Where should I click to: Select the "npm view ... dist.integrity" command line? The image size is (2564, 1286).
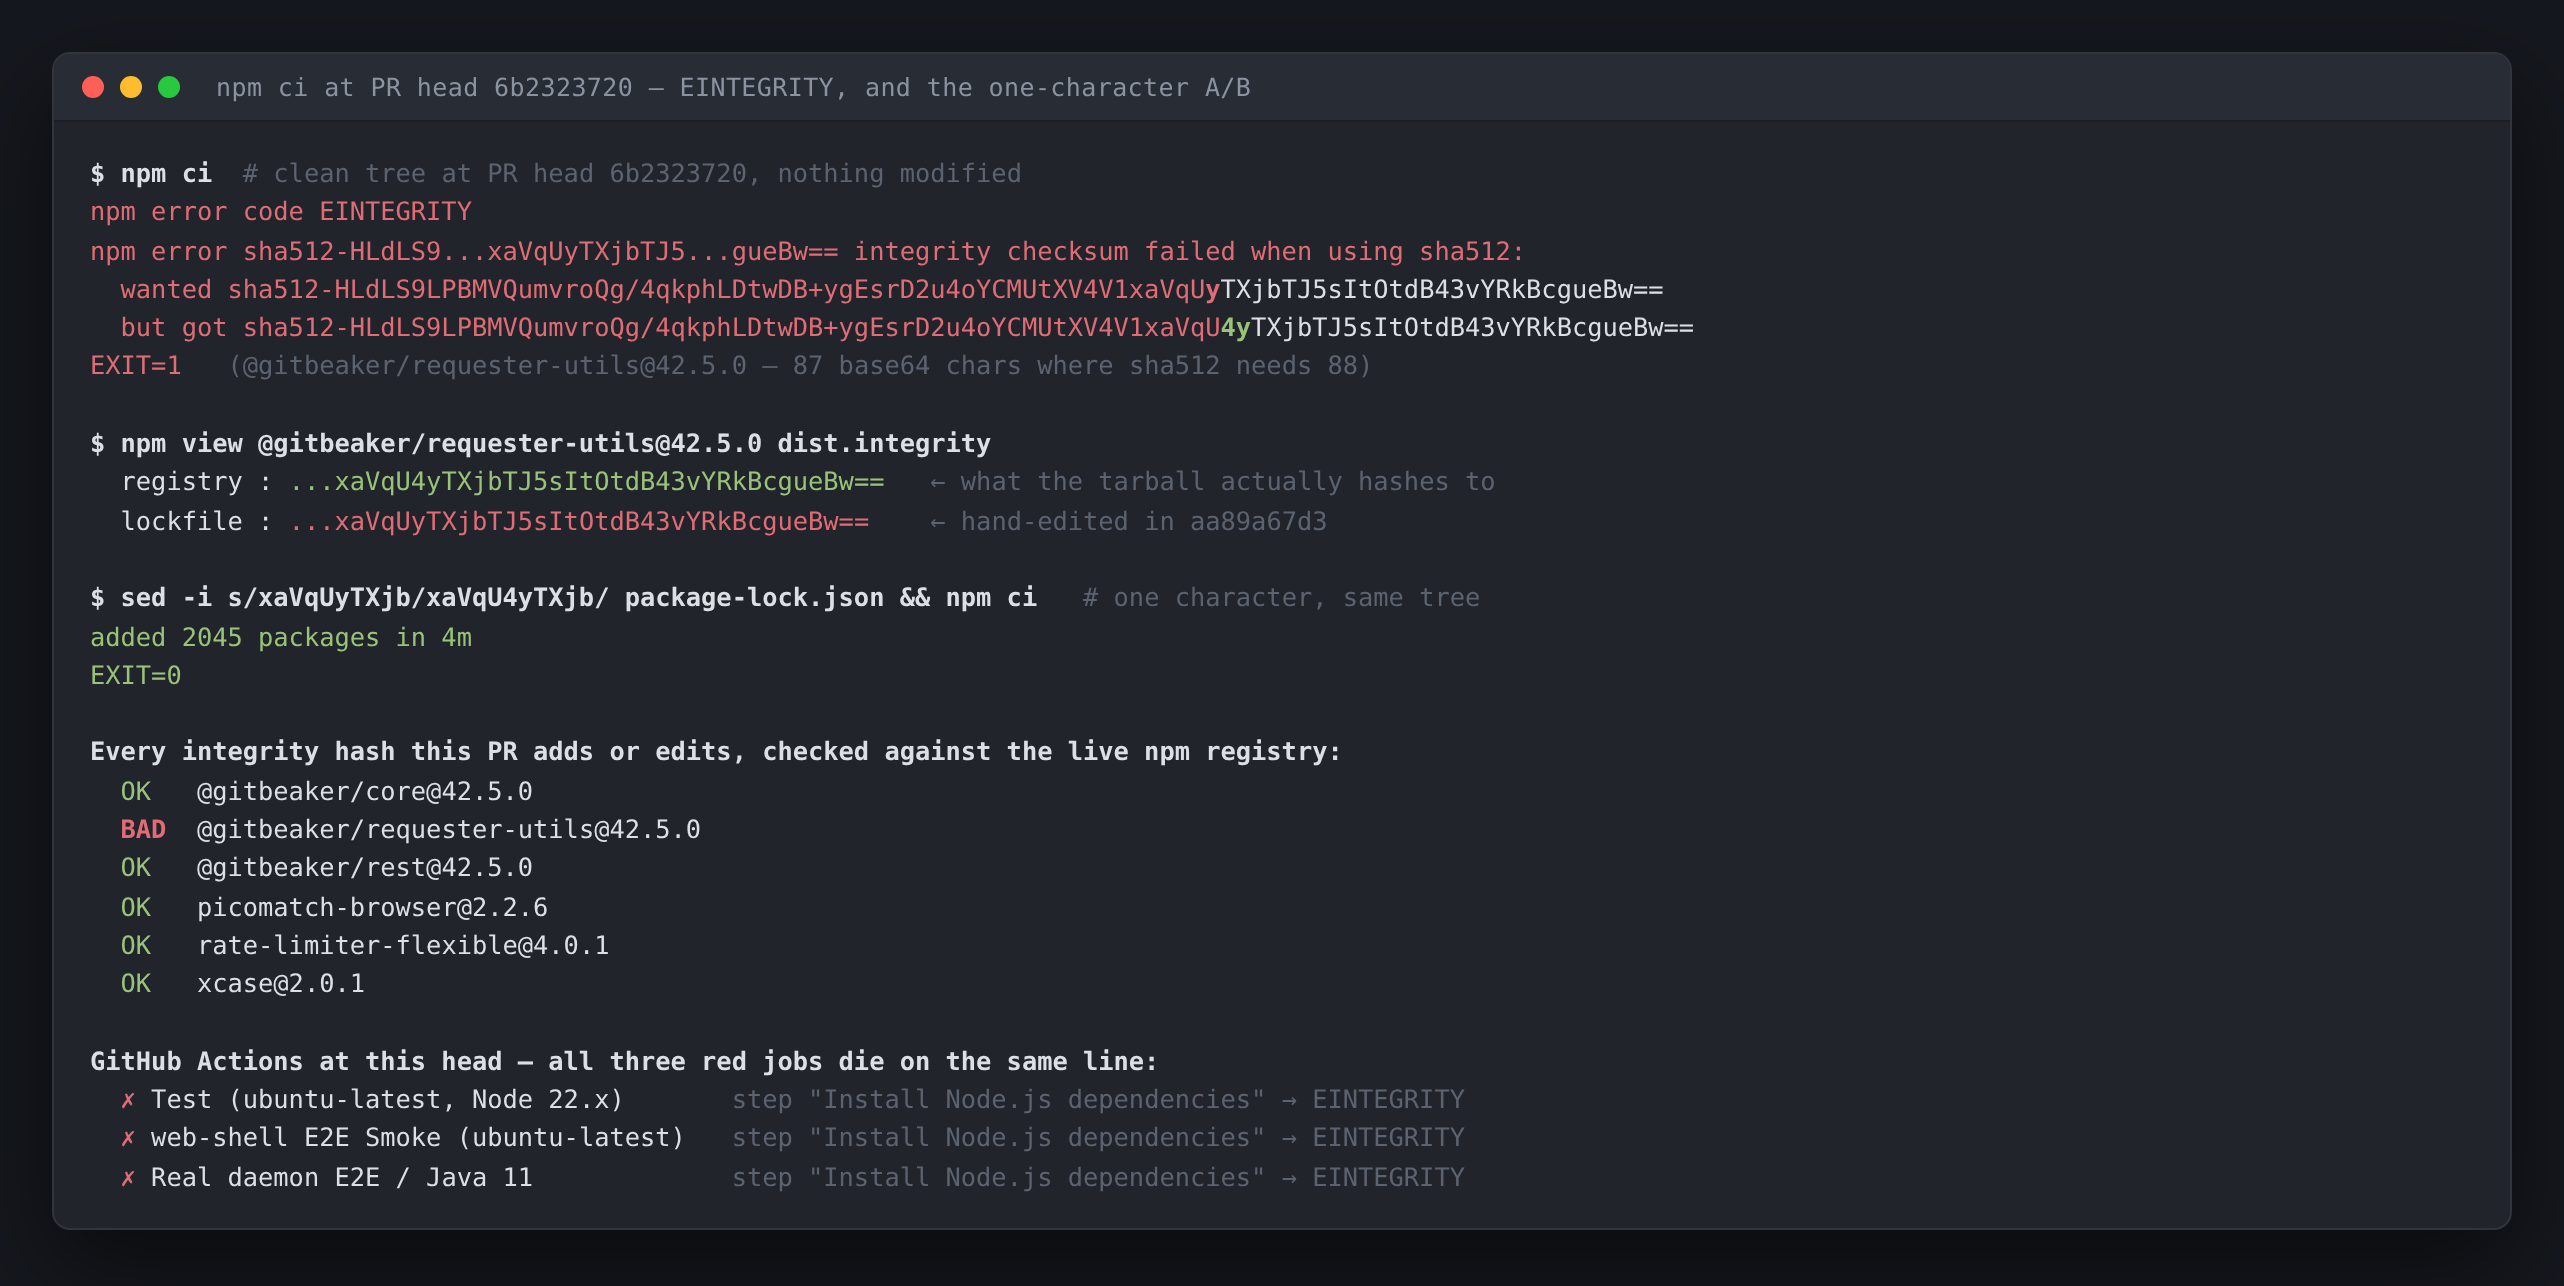coord(541,444)
